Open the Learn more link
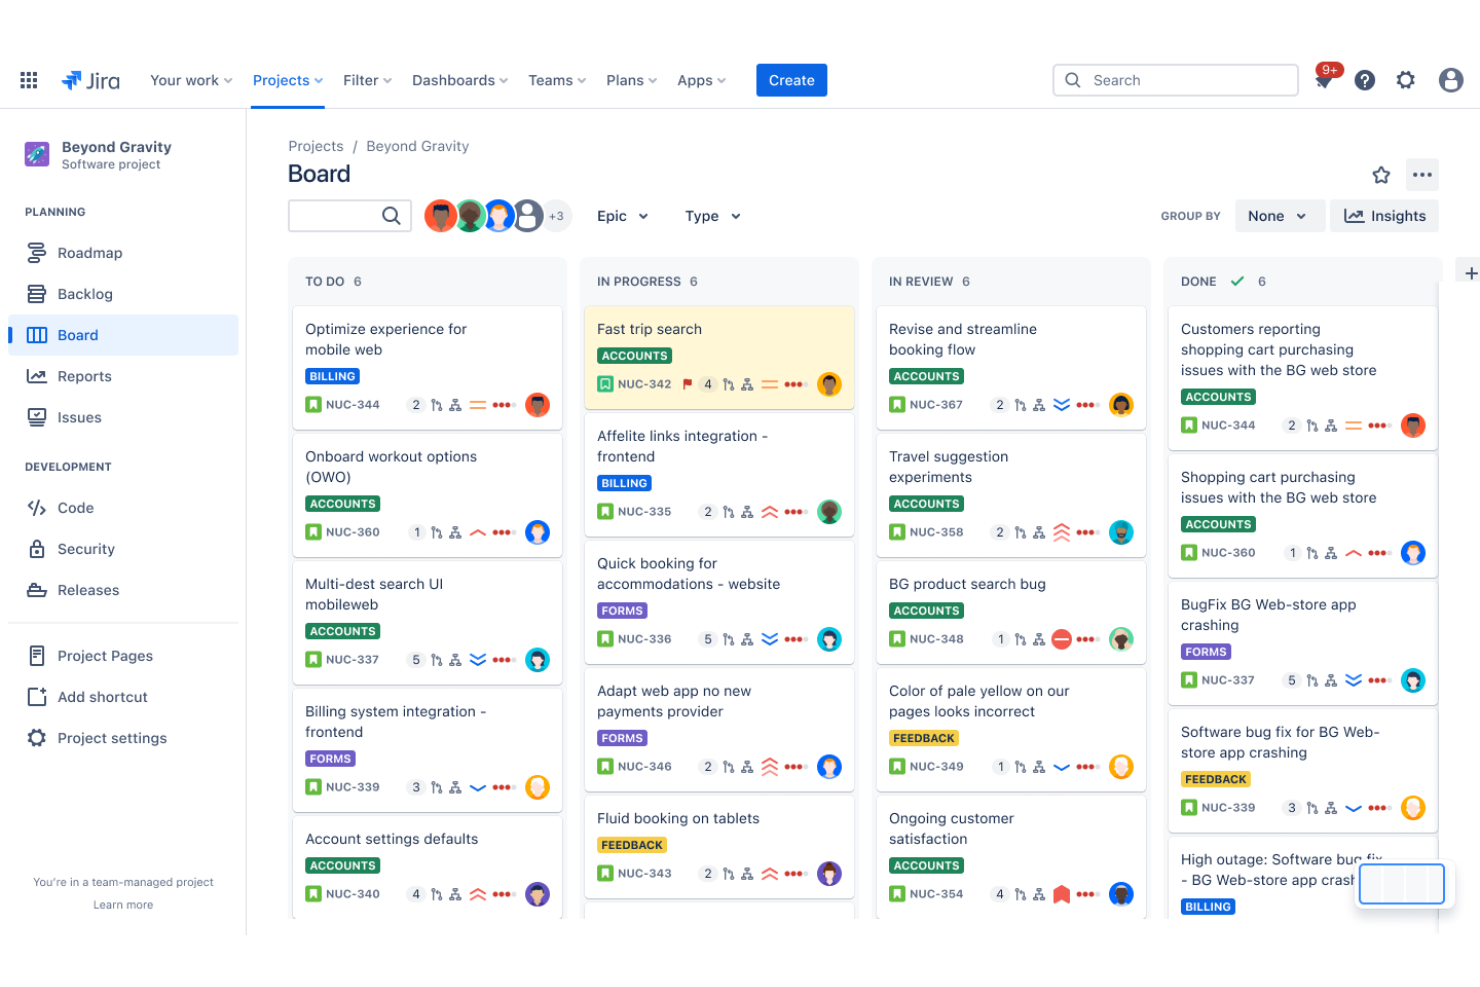Screen dimensions: 1480x987 point(123,904)
